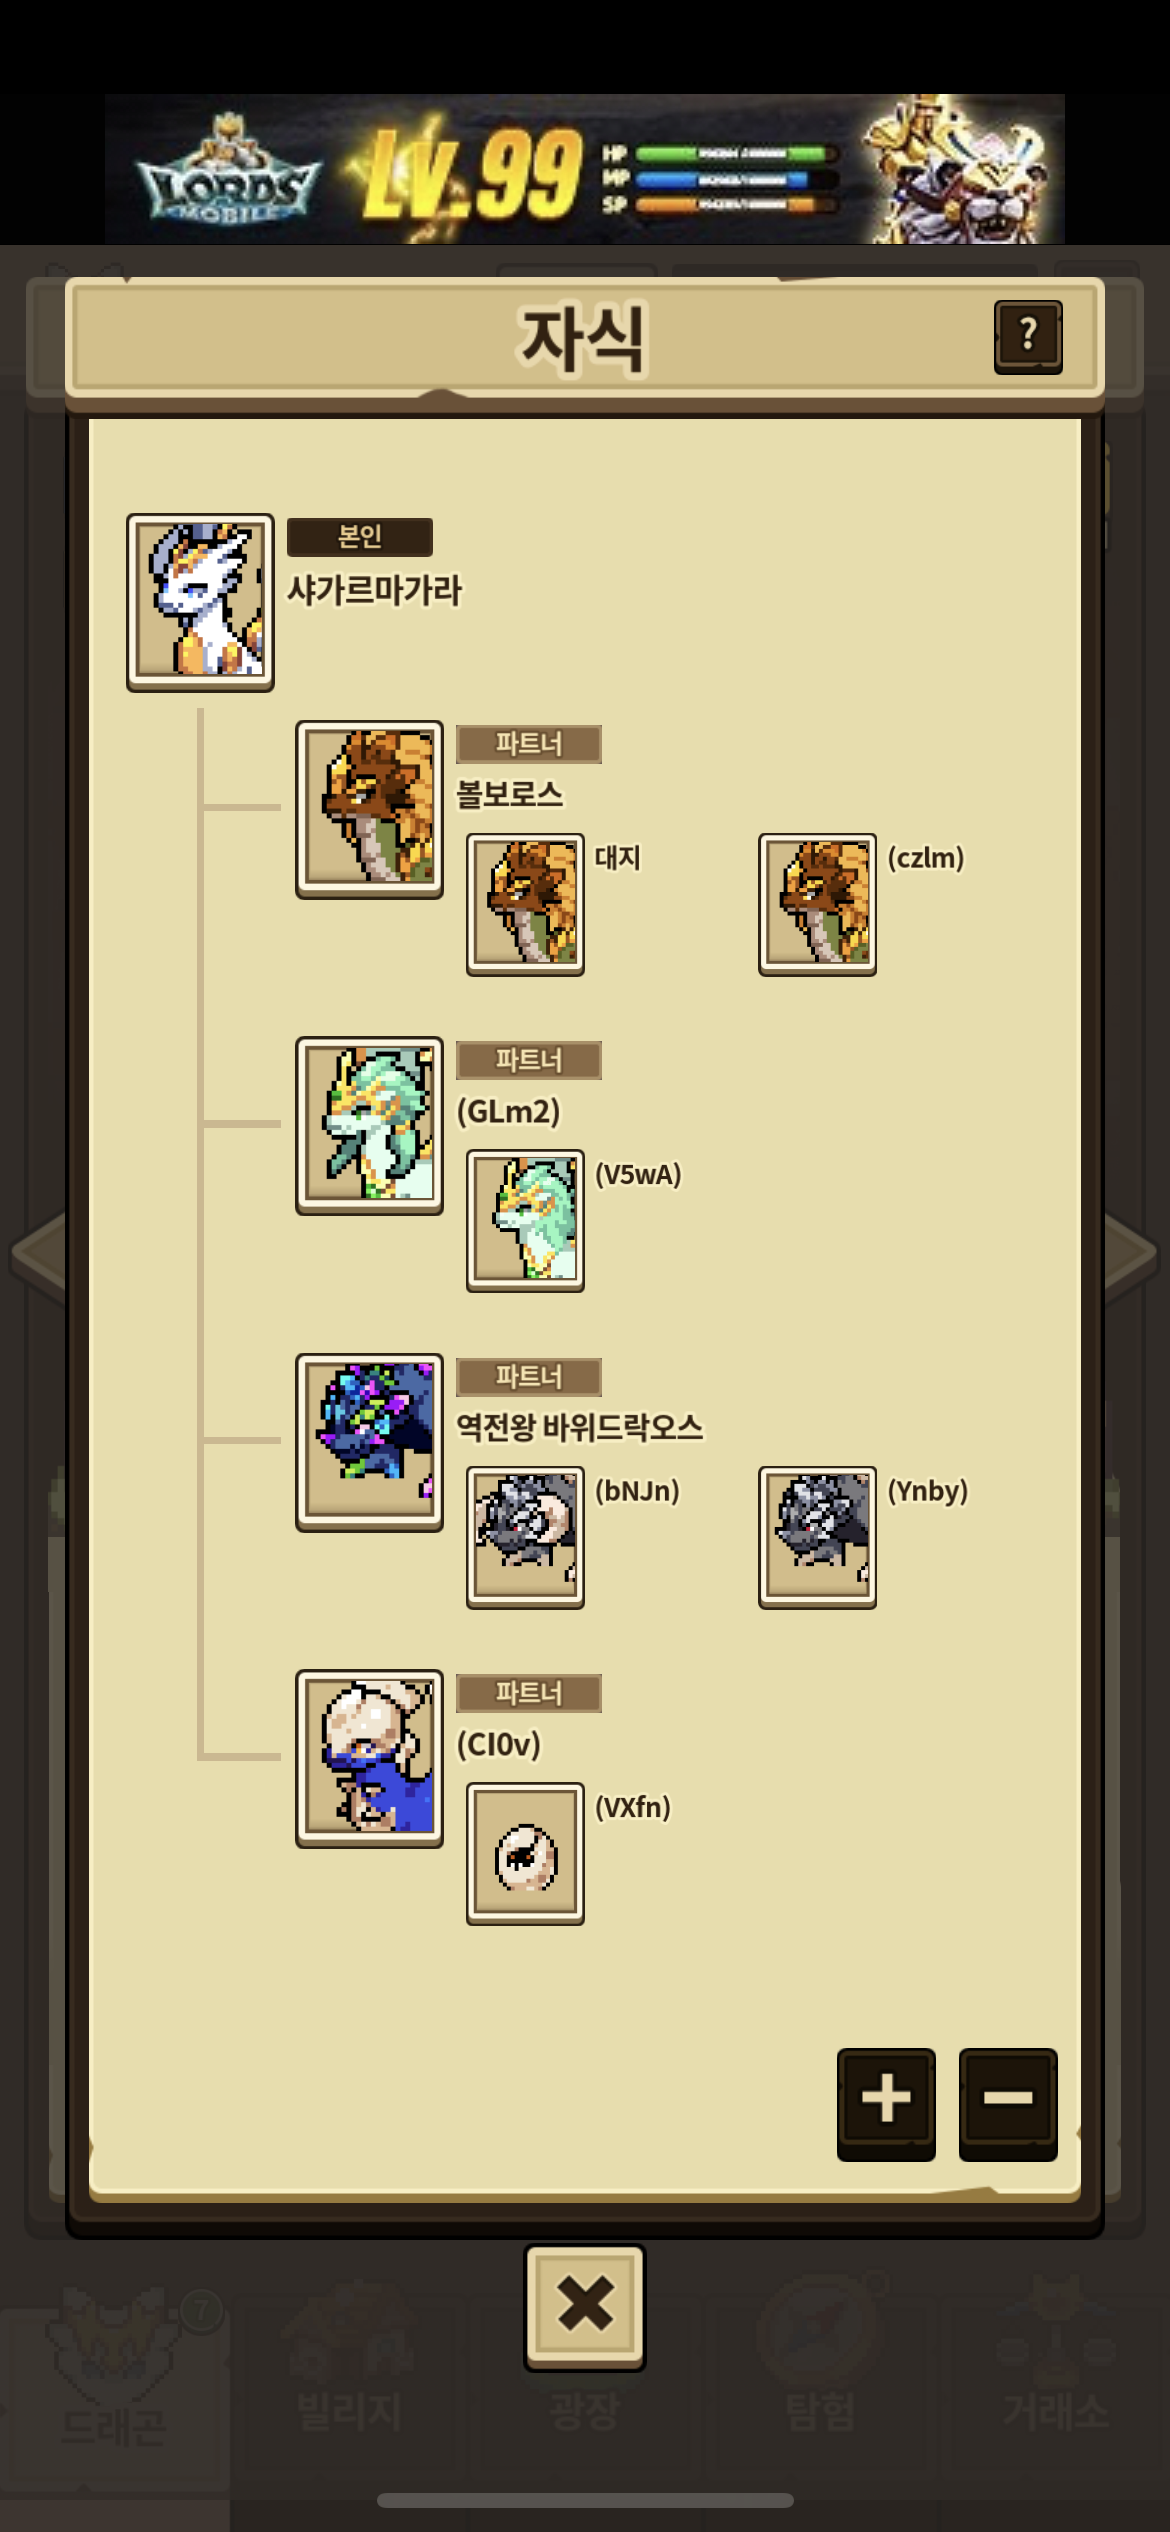
Task: Open the egg icon labeled (VXfn)
Action: click(525, 1853)
